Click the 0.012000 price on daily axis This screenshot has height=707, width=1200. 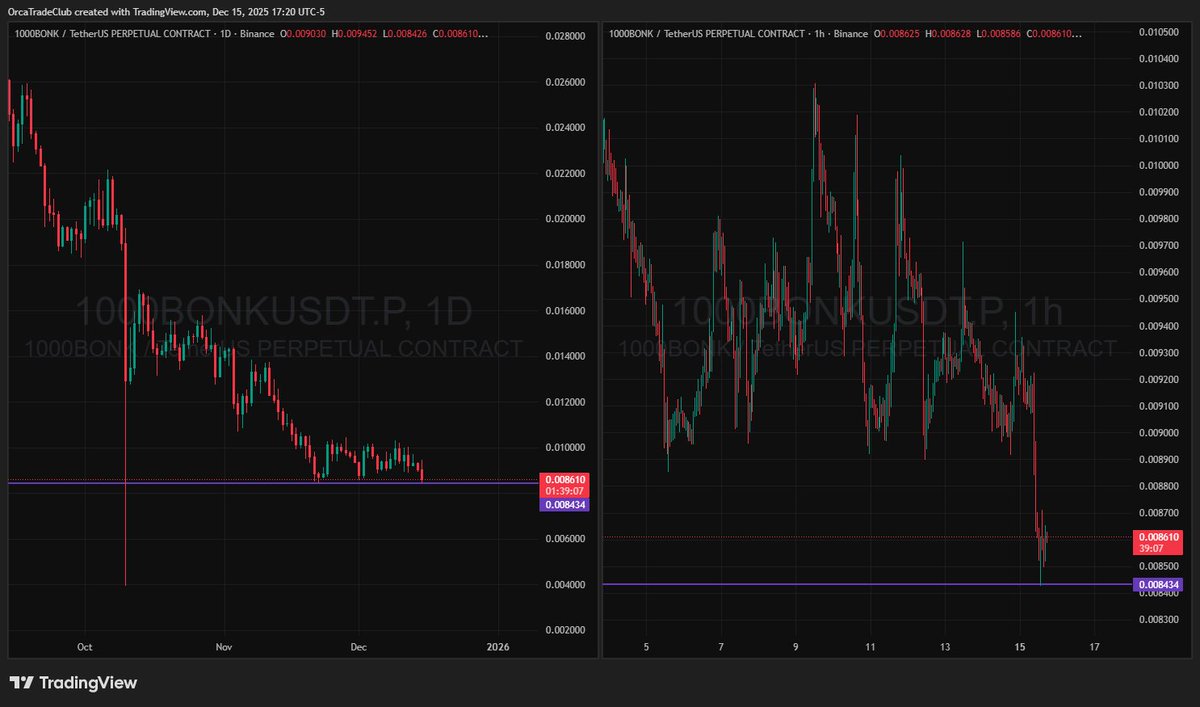[564, 402]
